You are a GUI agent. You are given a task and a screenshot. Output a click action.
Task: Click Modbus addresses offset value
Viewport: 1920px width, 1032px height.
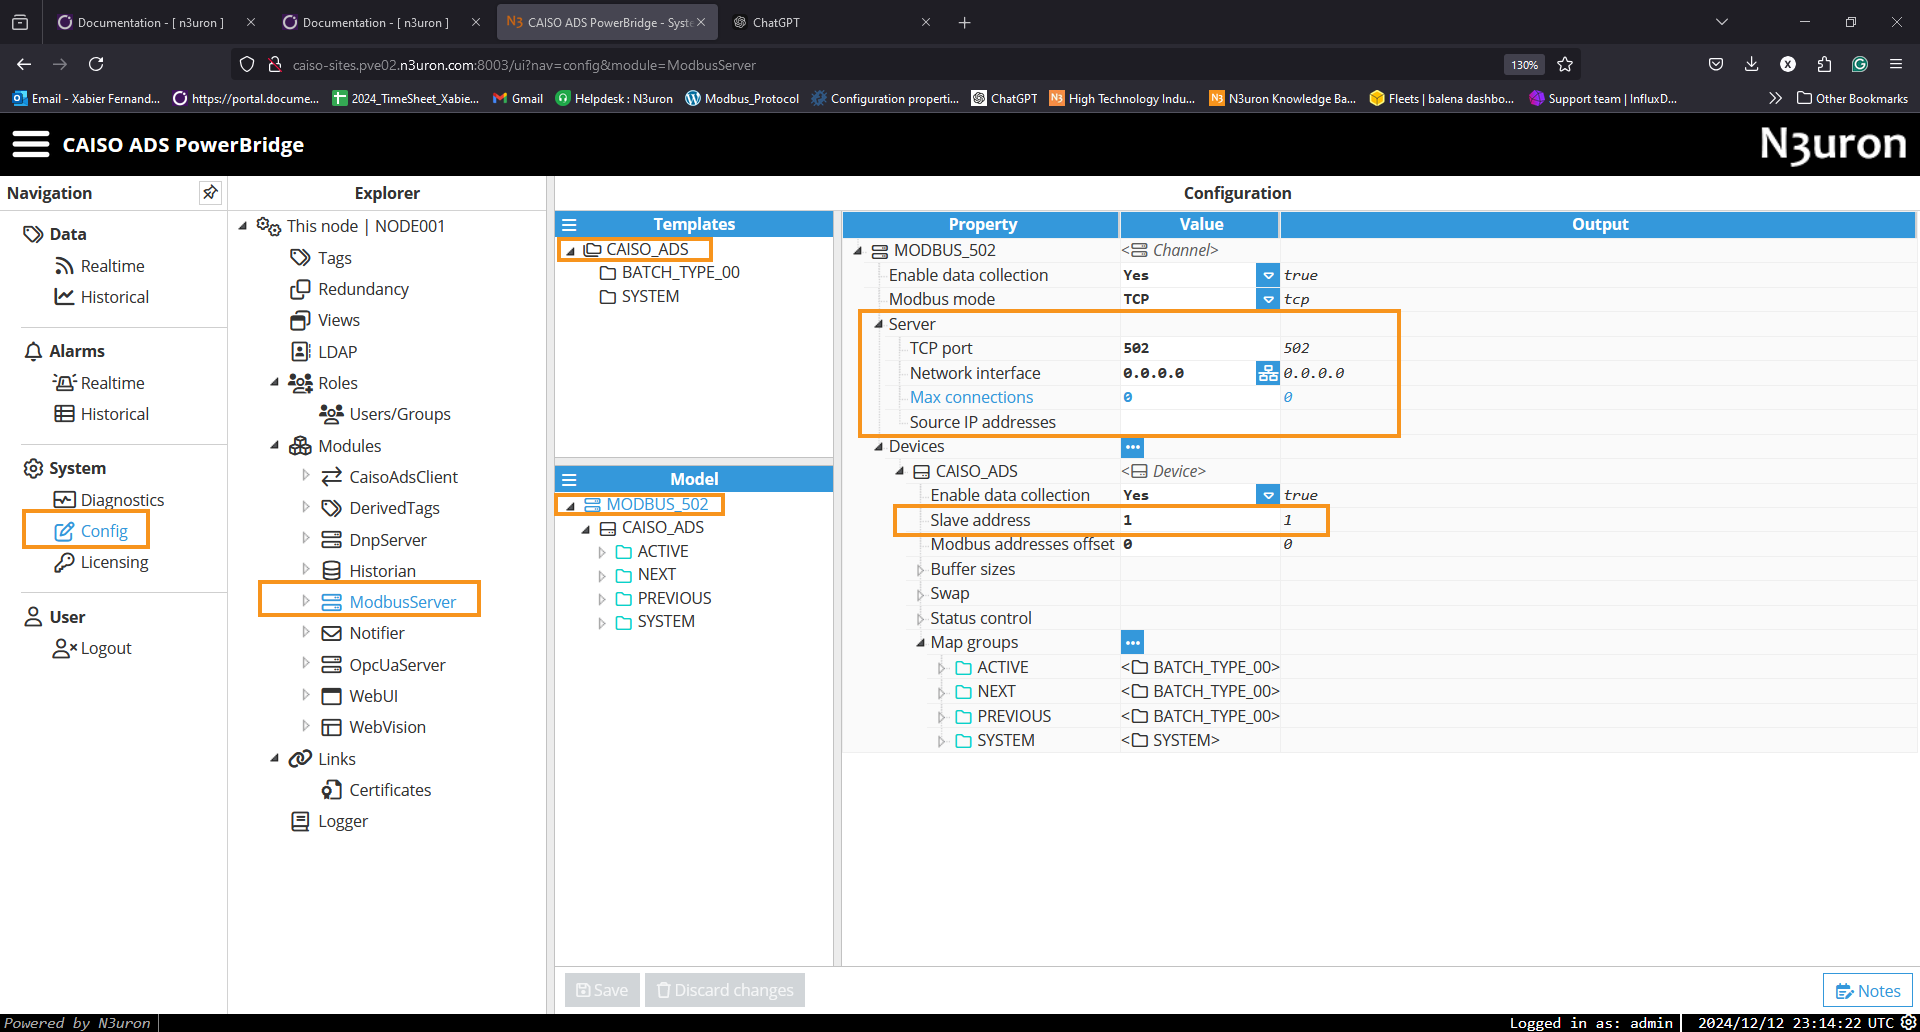point(1199,544)
